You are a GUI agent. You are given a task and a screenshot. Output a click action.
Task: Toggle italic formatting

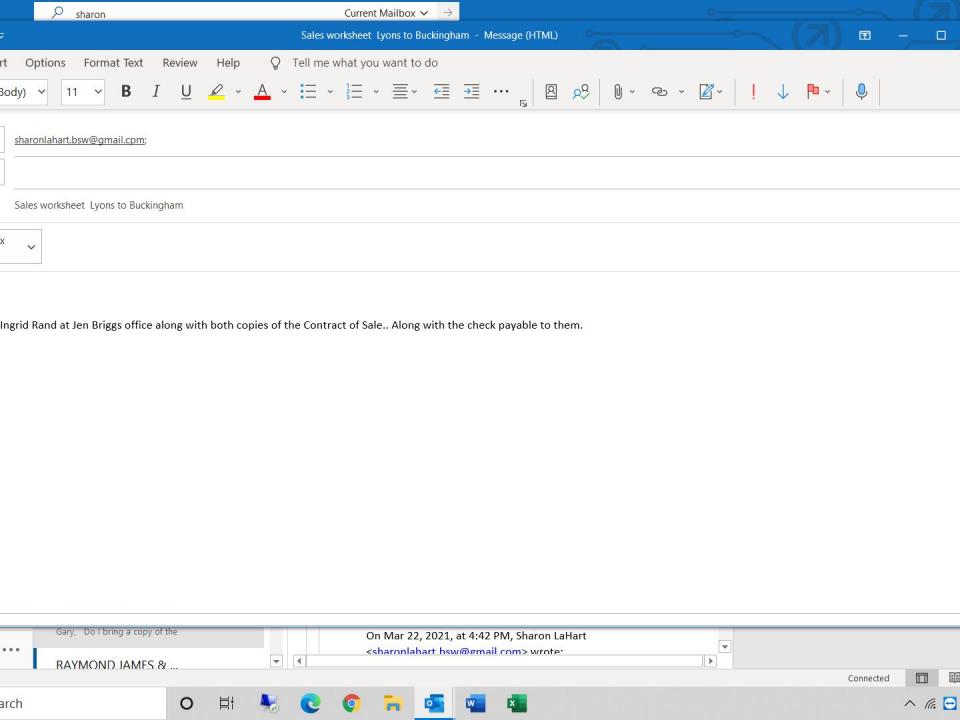pos(155,92)
